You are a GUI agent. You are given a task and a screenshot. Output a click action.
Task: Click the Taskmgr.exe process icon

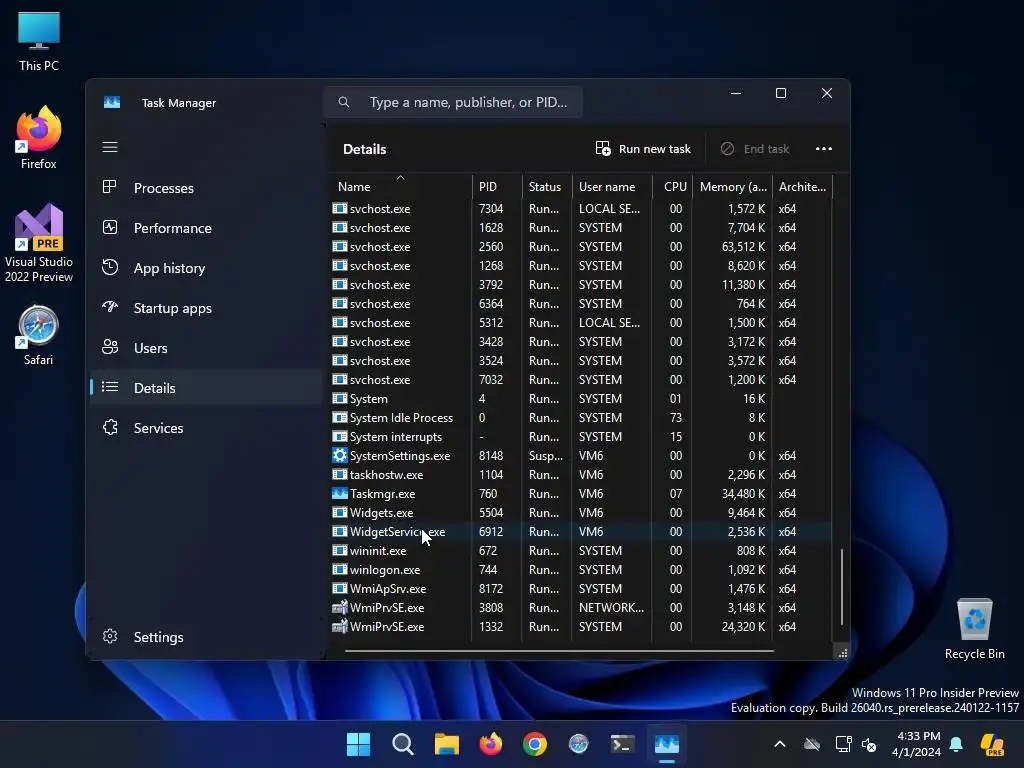click(x=340, y=493)
